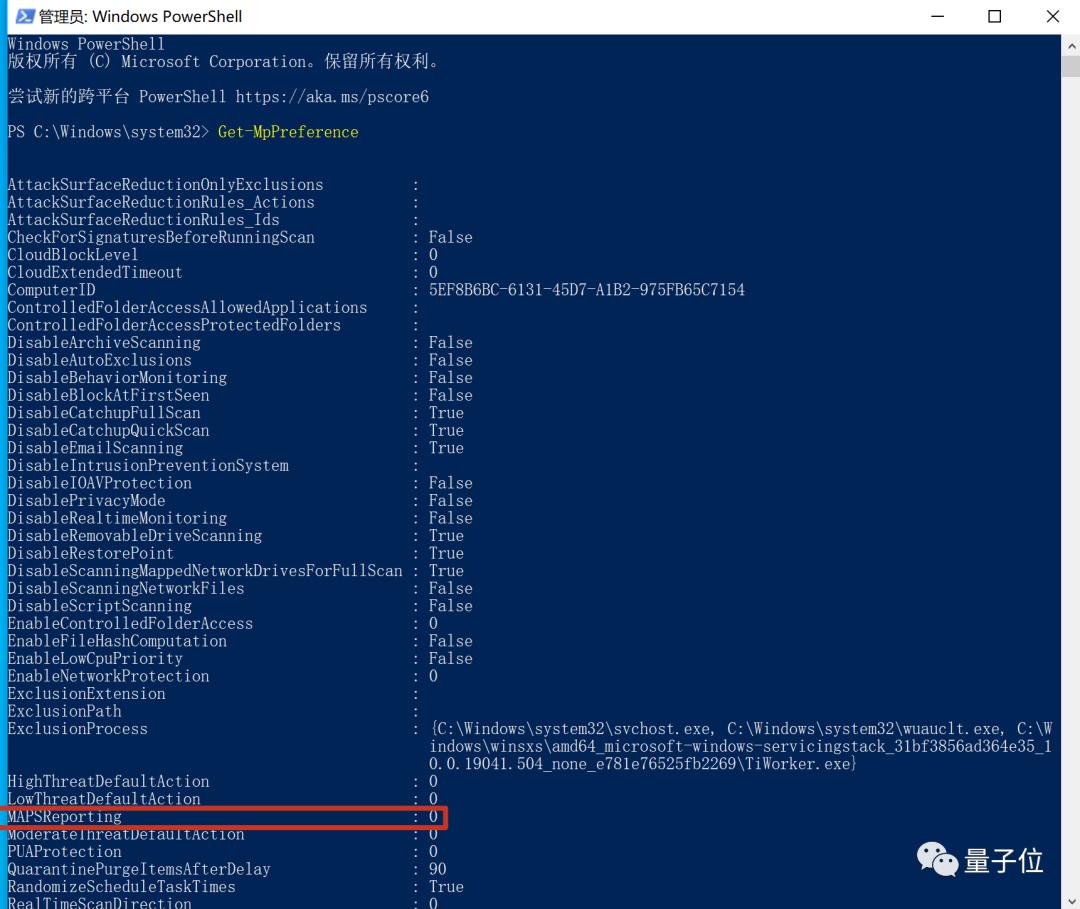Click the DisableScriptScanning property

[100, 606]
